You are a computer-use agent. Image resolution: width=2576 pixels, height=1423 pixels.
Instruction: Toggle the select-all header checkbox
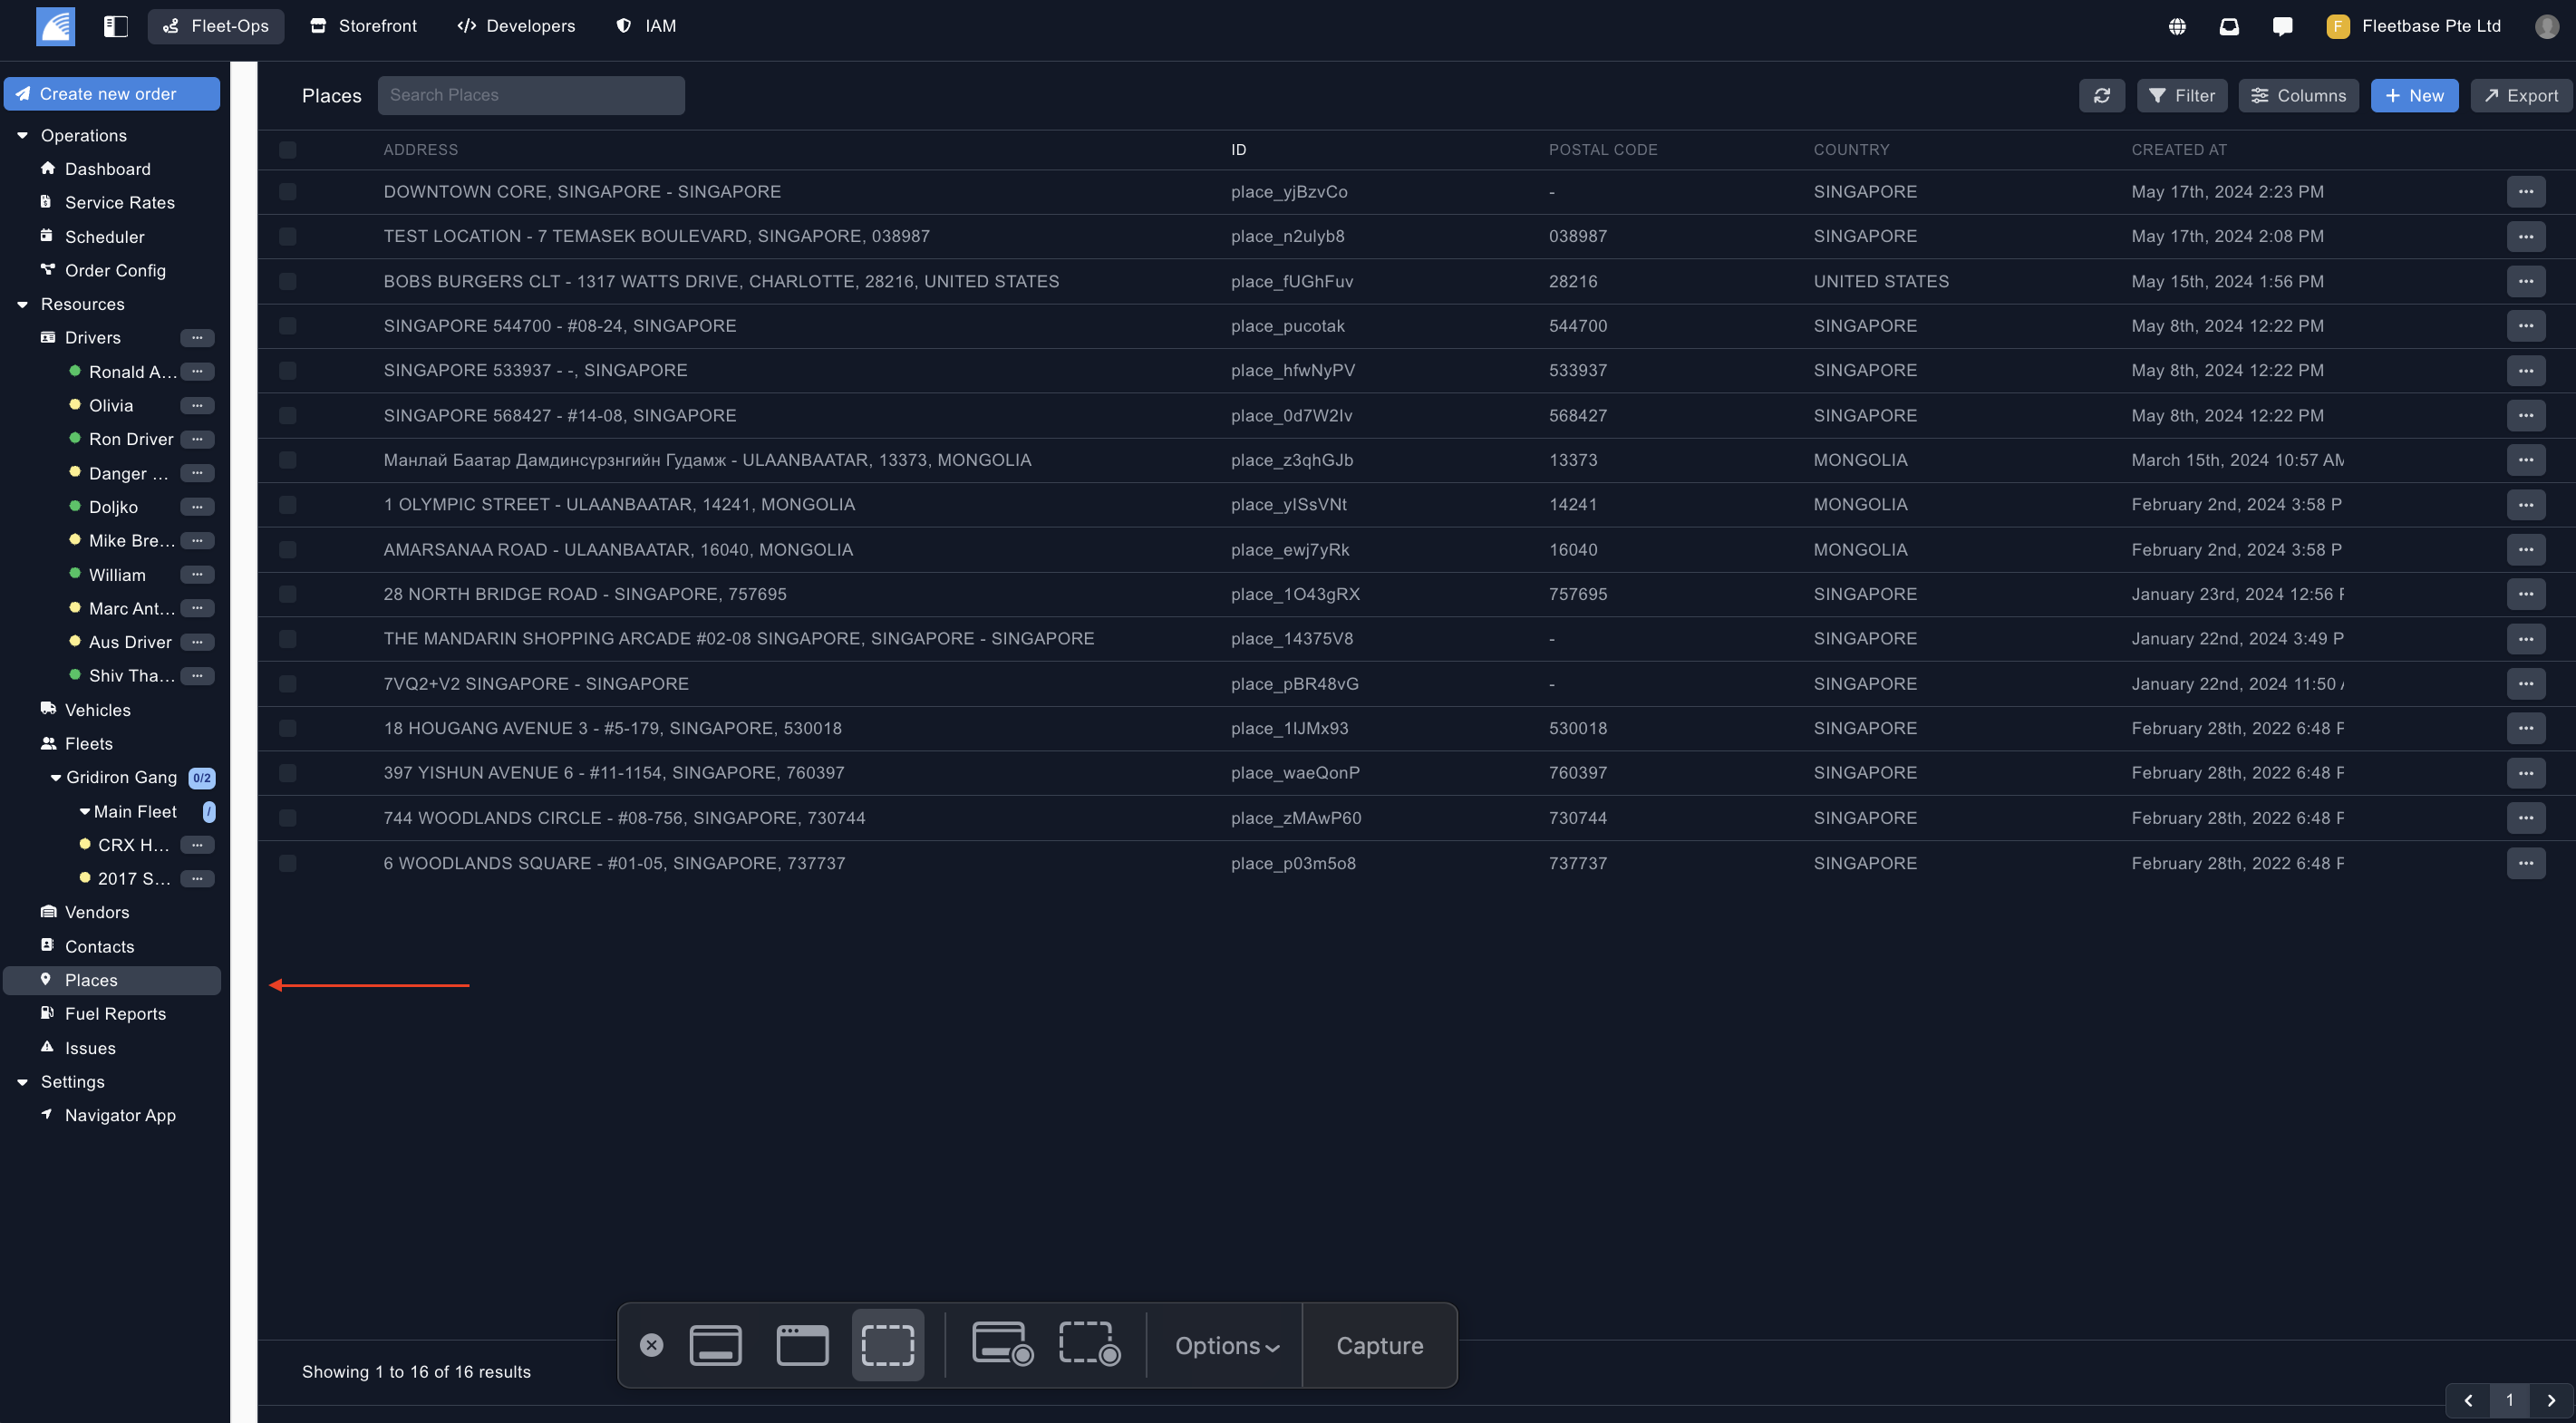click(287, 150)
